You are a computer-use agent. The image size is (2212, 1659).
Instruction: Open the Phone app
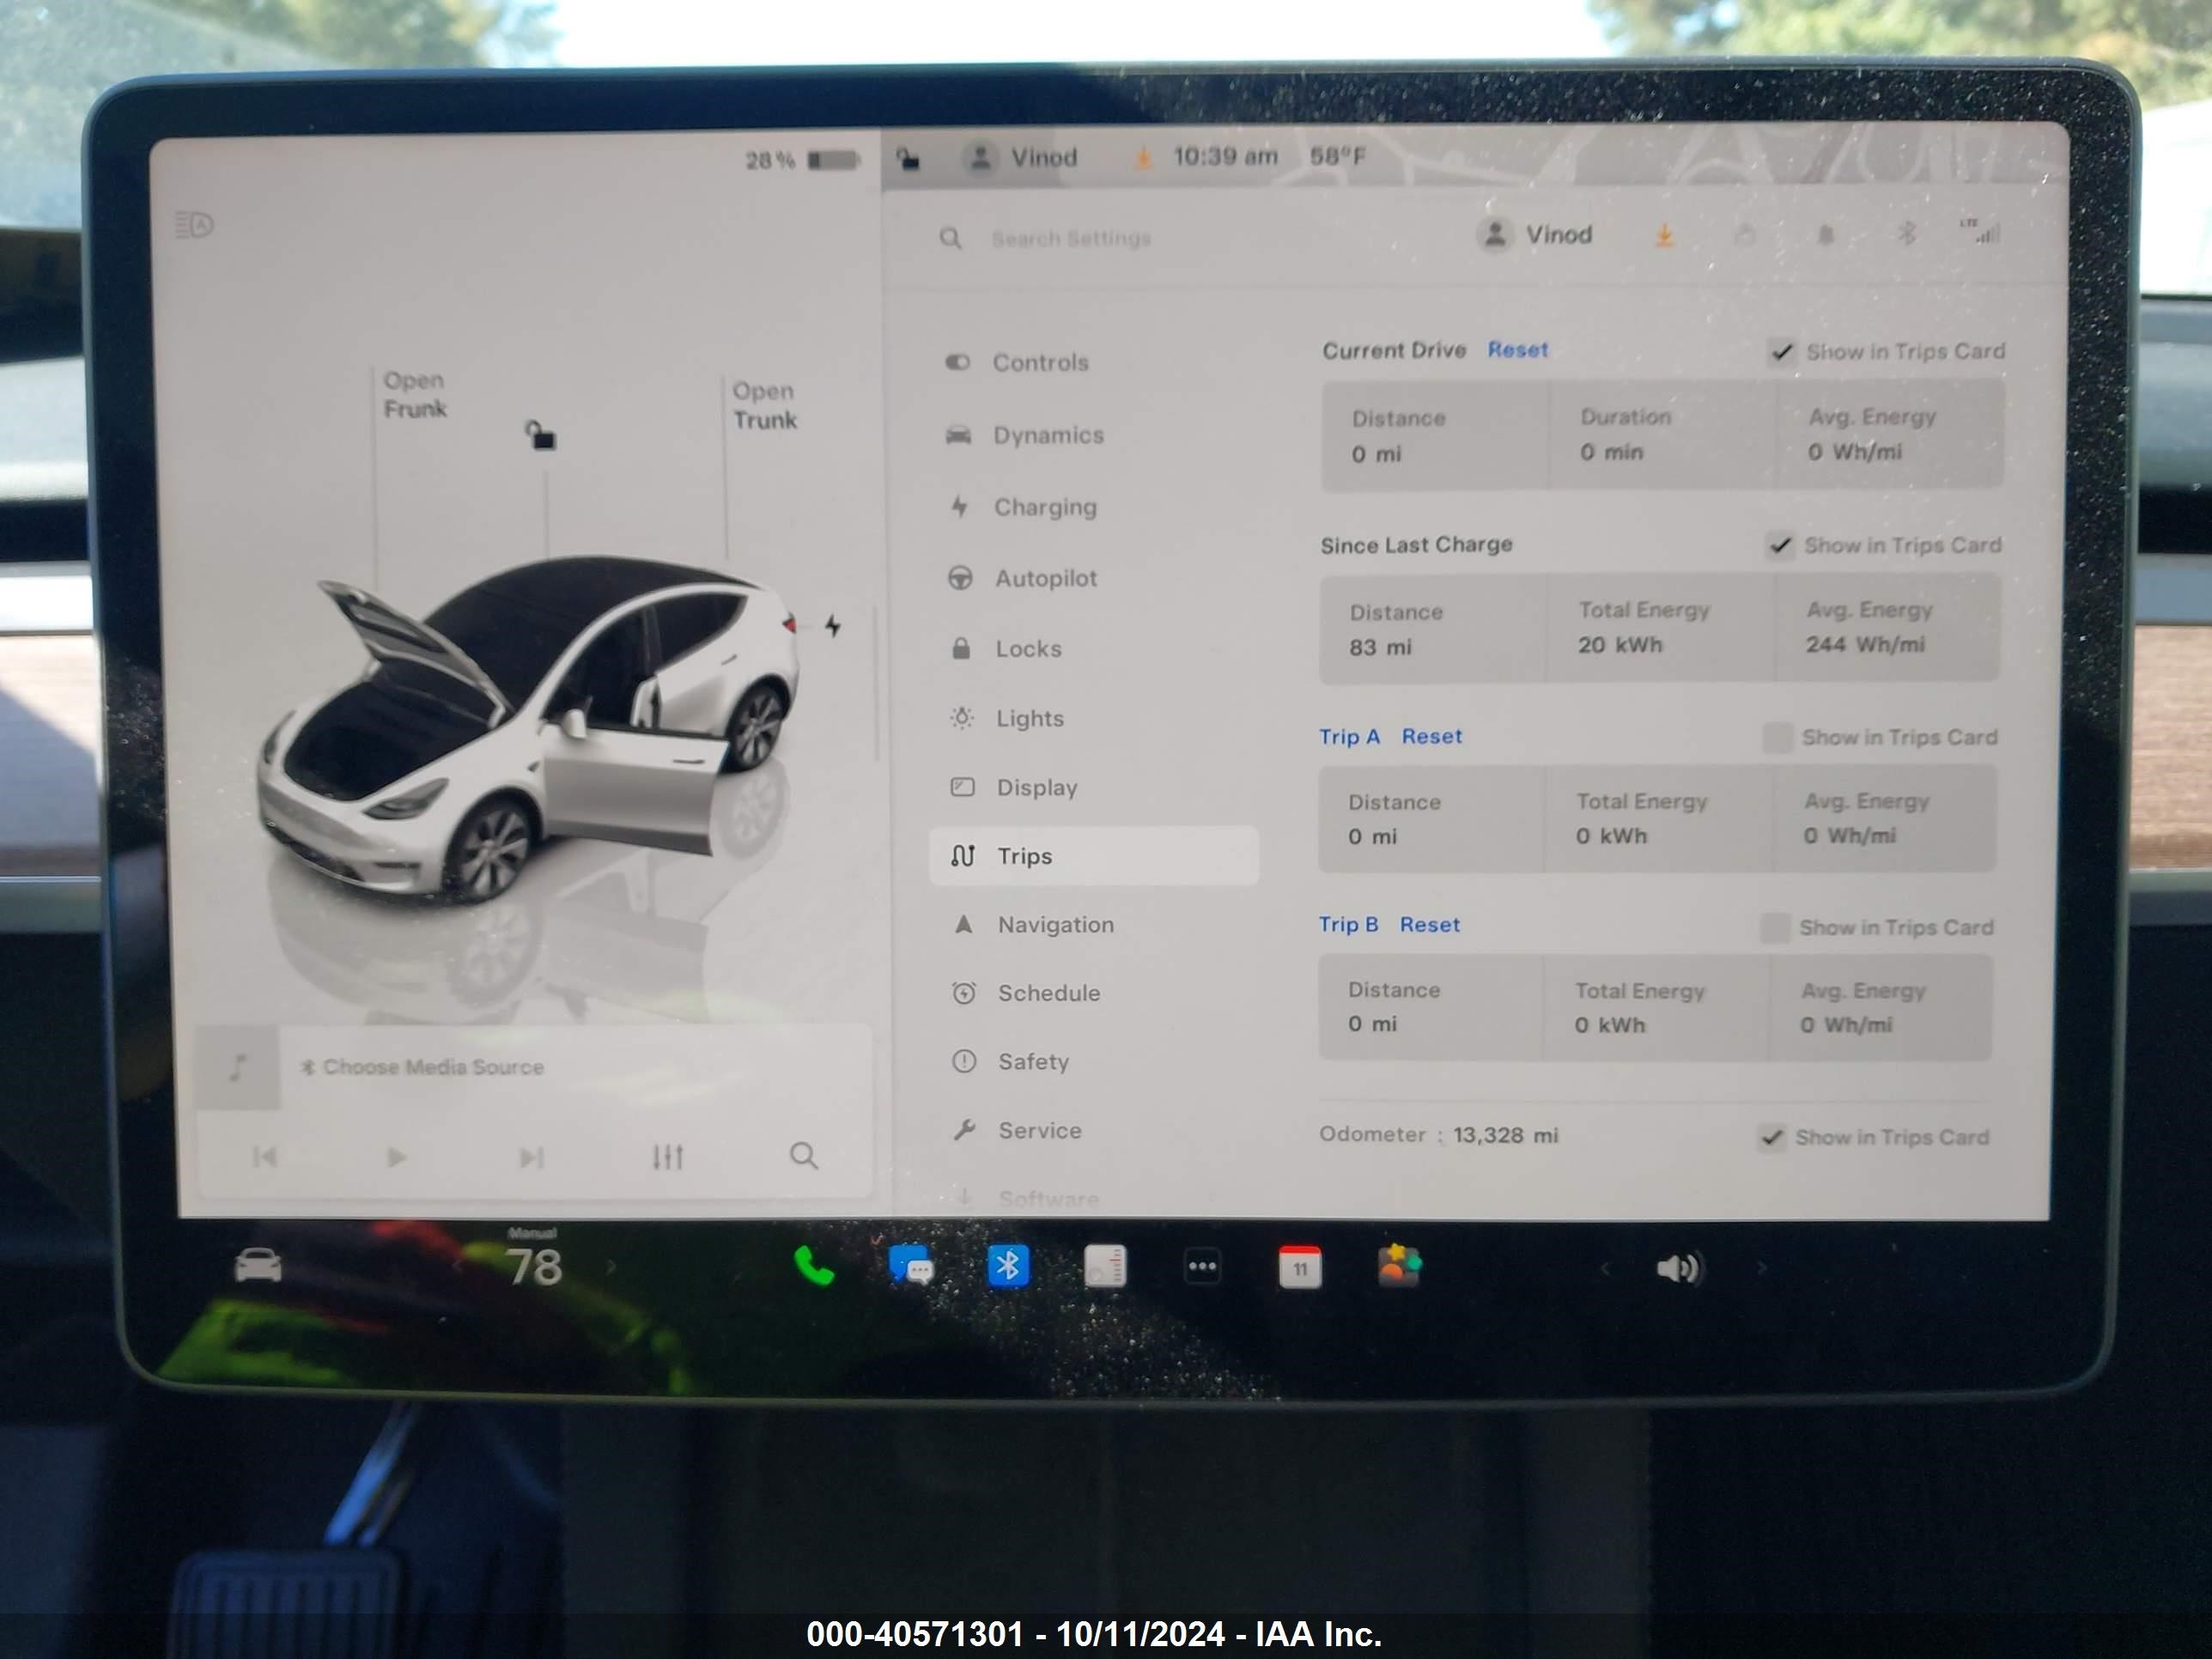(x=814, y=1266)
